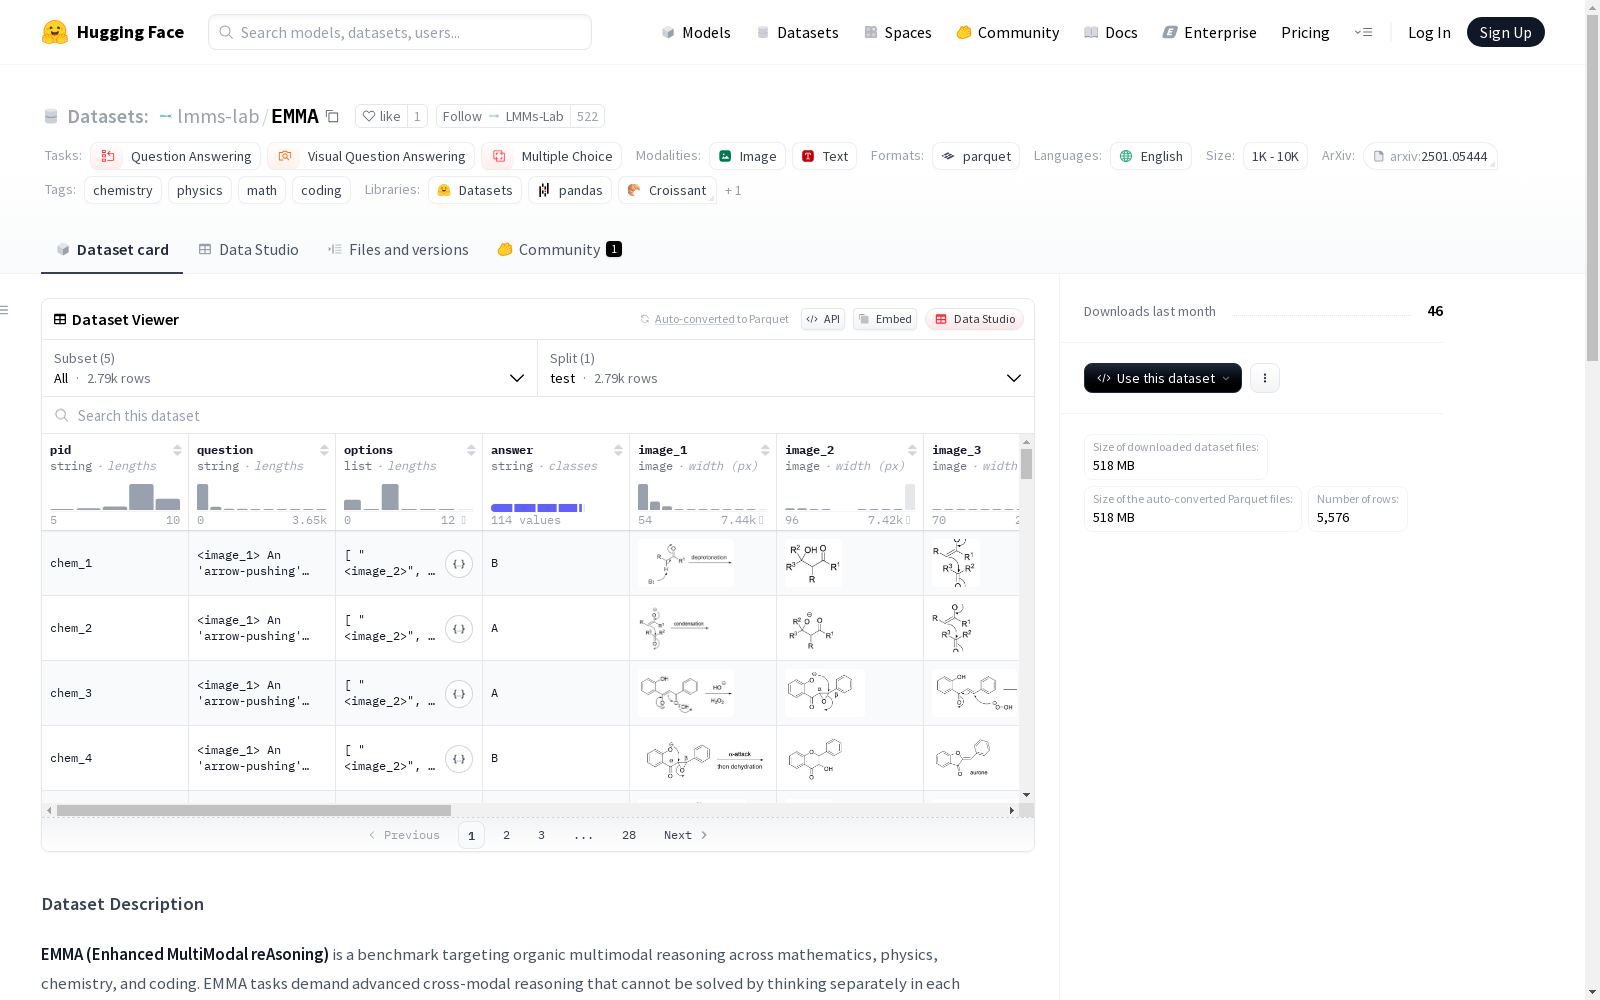Screen dimensions: 1600x1000
Task: Sort the question column
Action: pyautogui.click(x=324, y=450)
